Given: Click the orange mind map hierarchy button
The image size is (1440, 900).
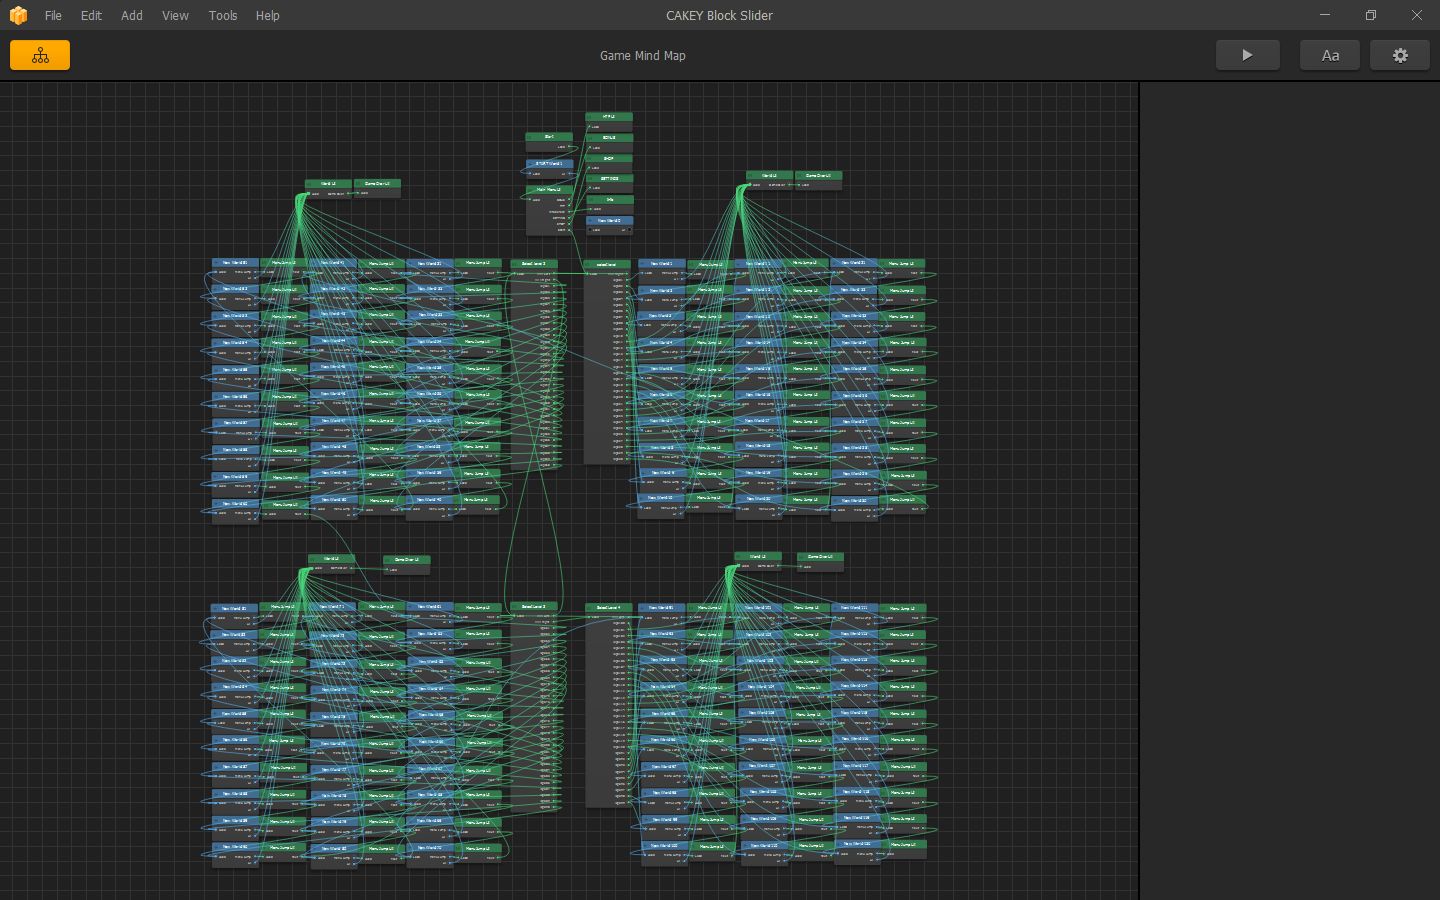Looking at the screenshot, I should click(40, 55).
